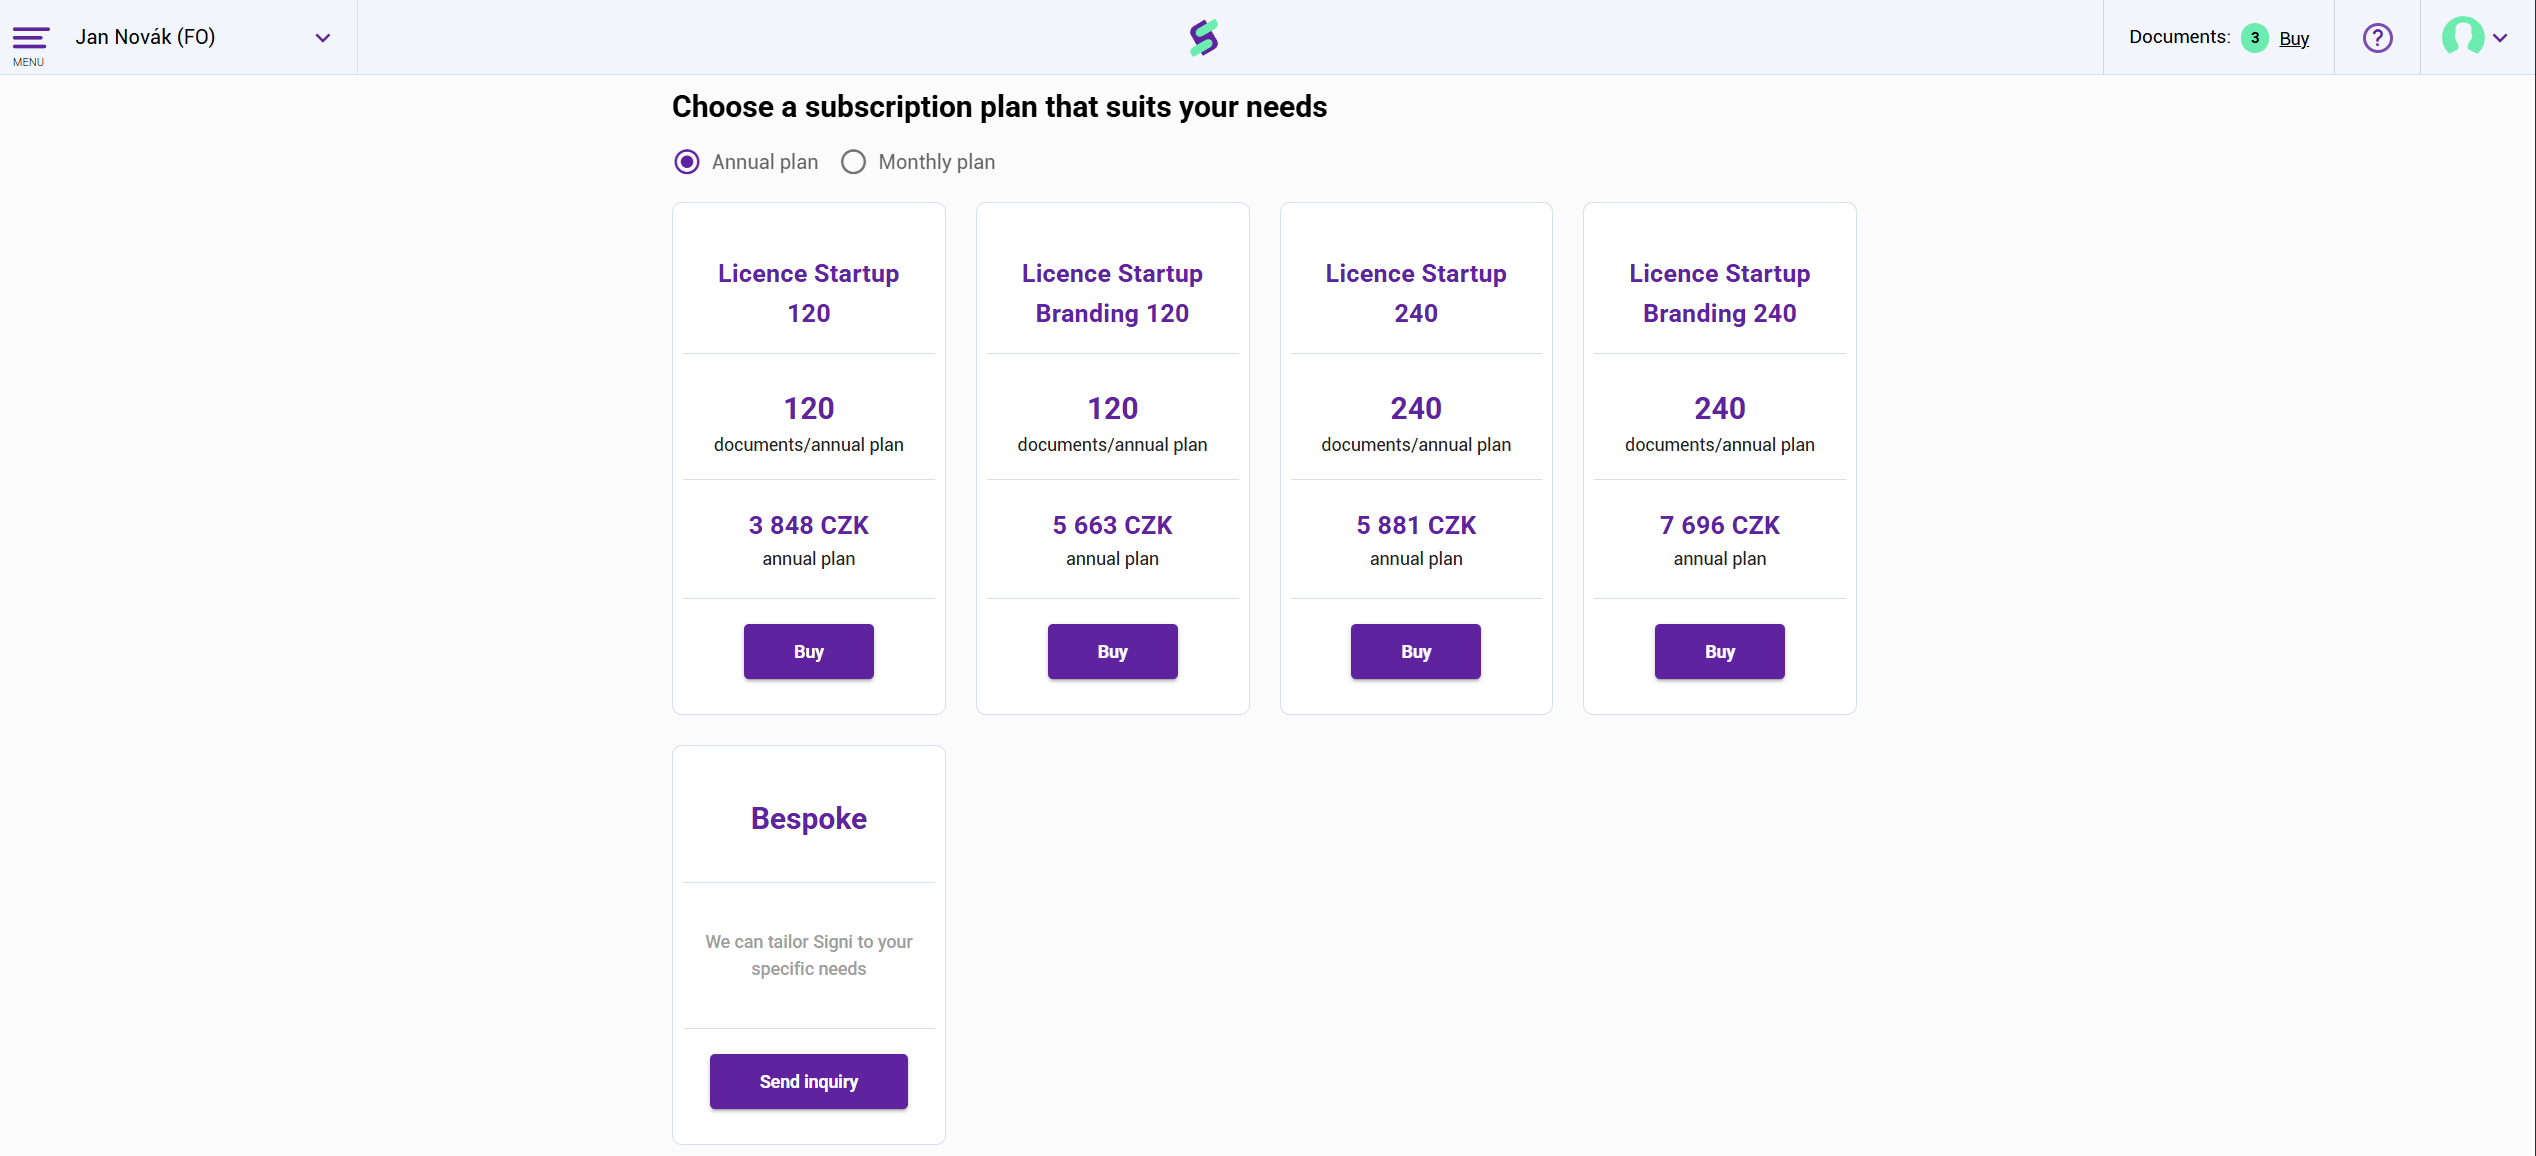Click the Buy link next to Documents
Screen dimensions: 2536x1156
[2294, 38]
